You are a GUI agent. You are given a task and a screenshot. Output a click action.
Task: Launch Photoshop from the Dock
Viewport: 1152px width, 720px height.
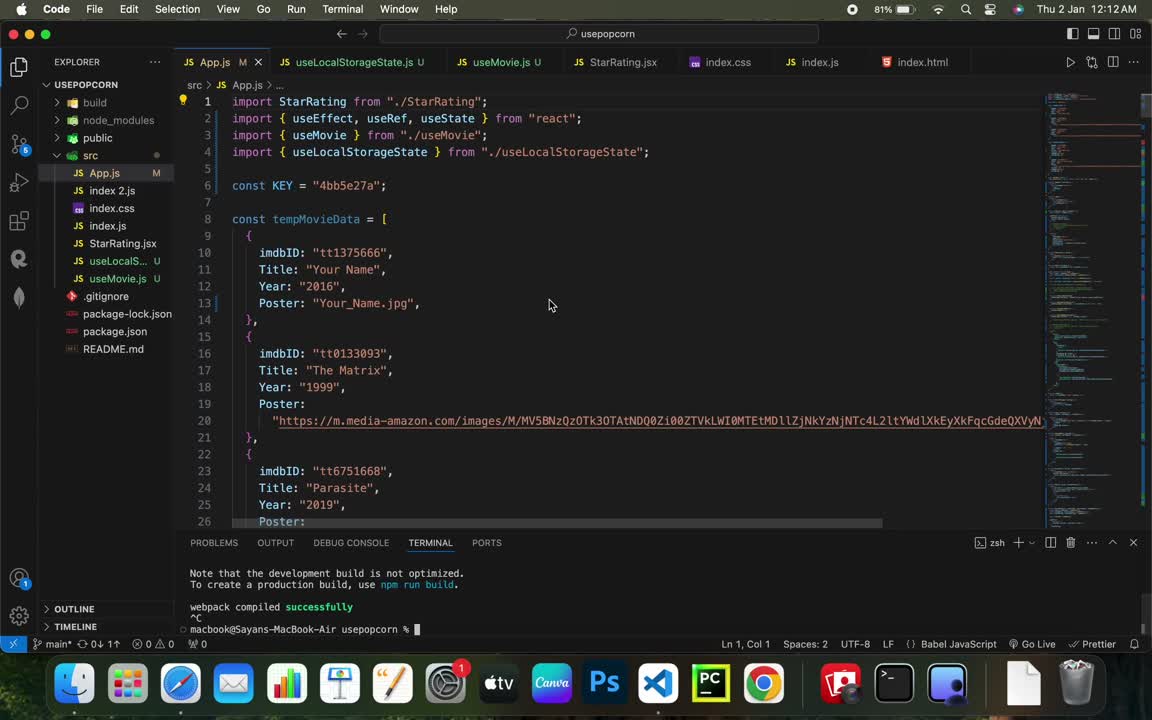click(605, 683)
